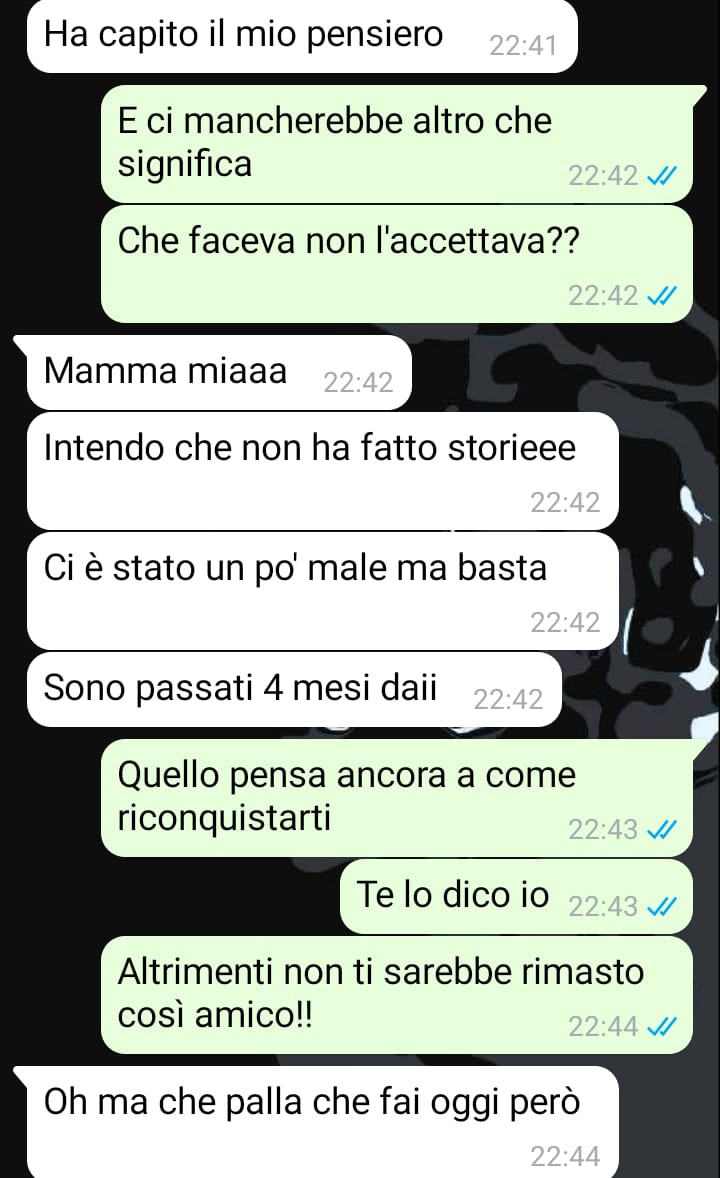
Task: Click timestamp 22:42 beside 'Mamma miaaa'
Action: point(358,382)
